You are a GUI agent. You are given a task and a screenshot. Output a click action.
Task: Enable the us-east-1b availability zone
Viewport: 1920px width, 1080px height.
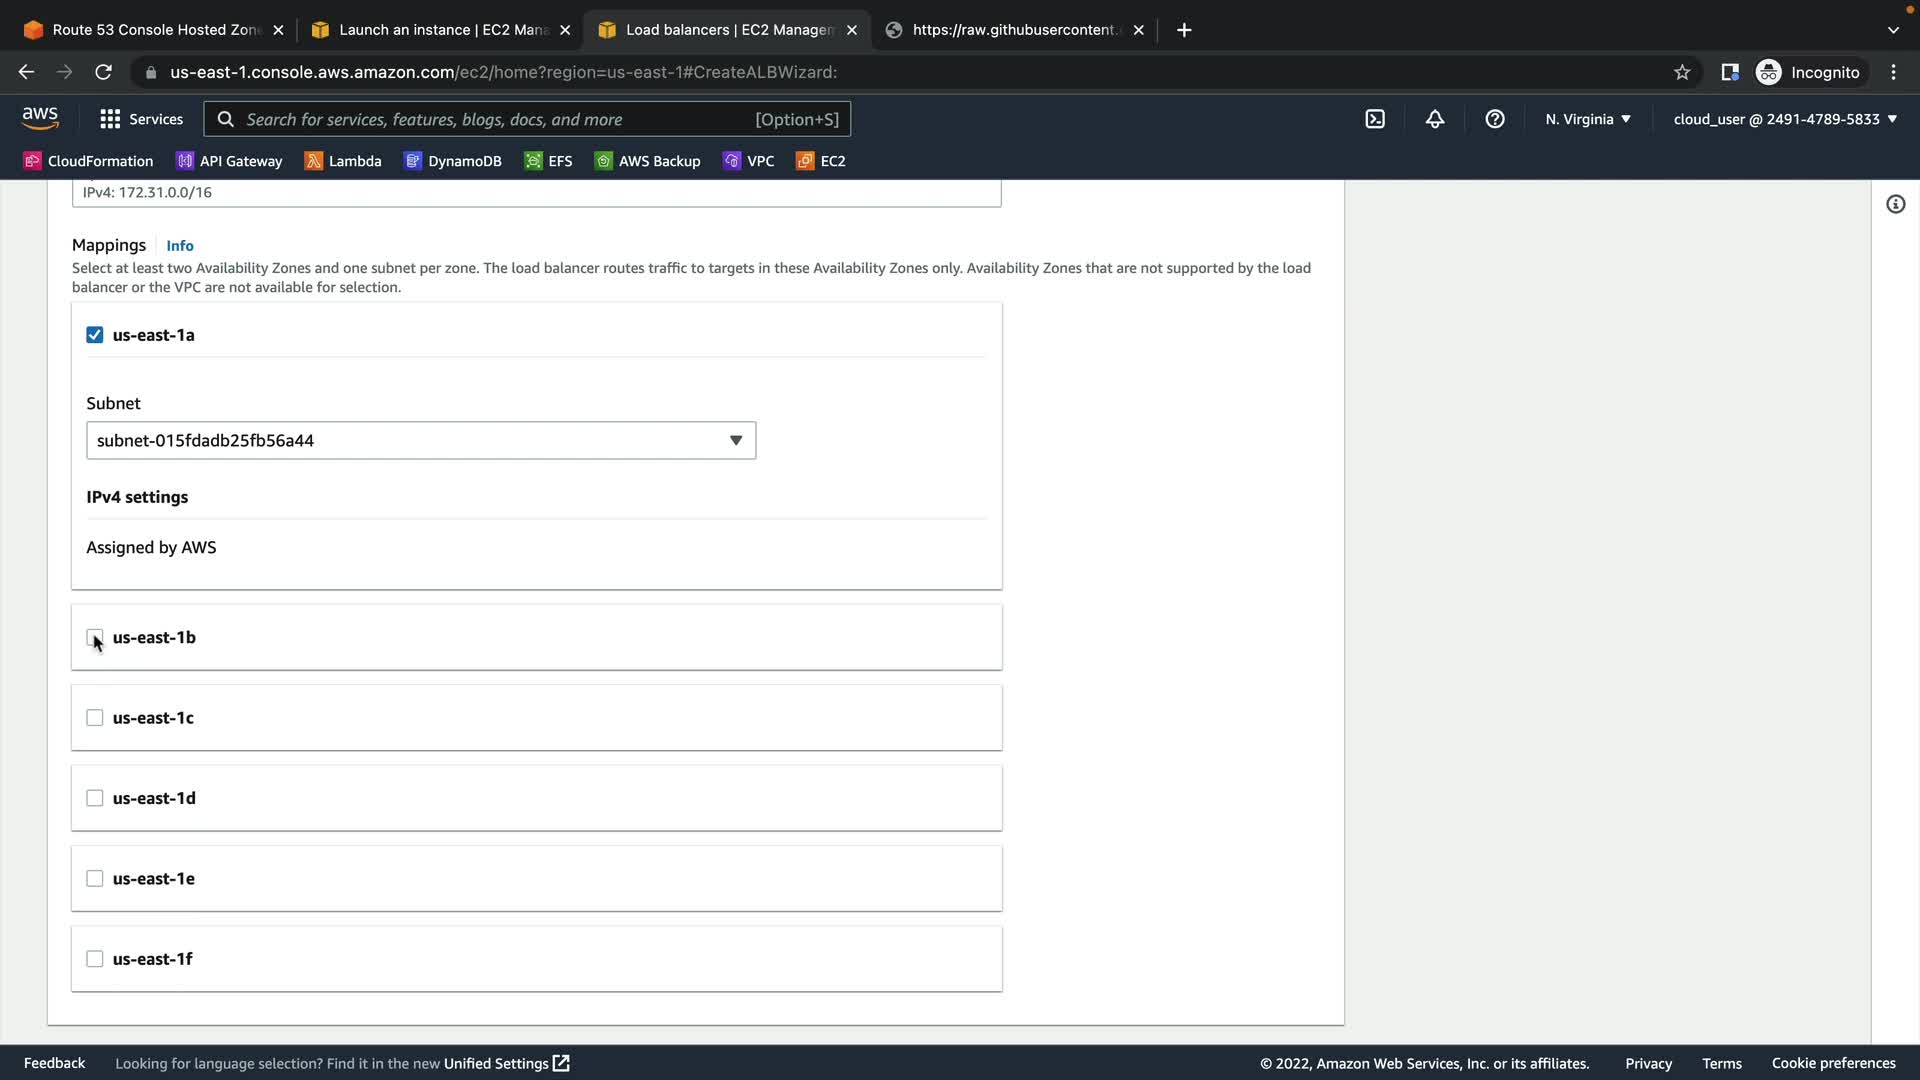point(95,637)
